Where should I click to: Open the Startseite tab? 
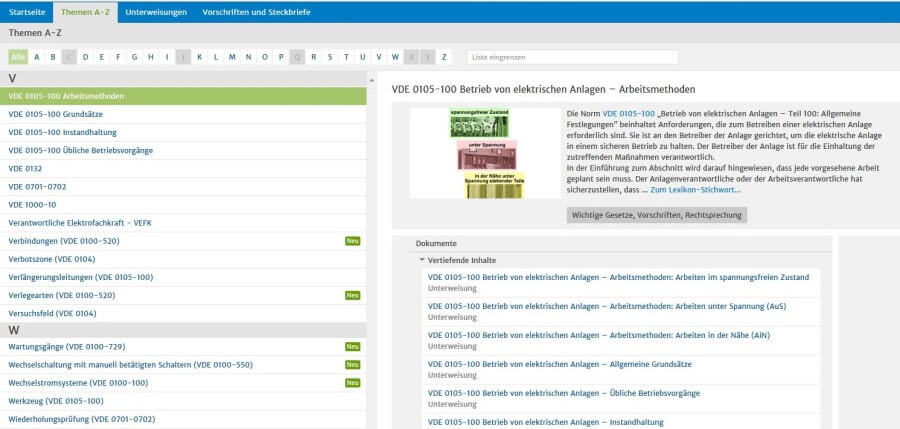27,12
